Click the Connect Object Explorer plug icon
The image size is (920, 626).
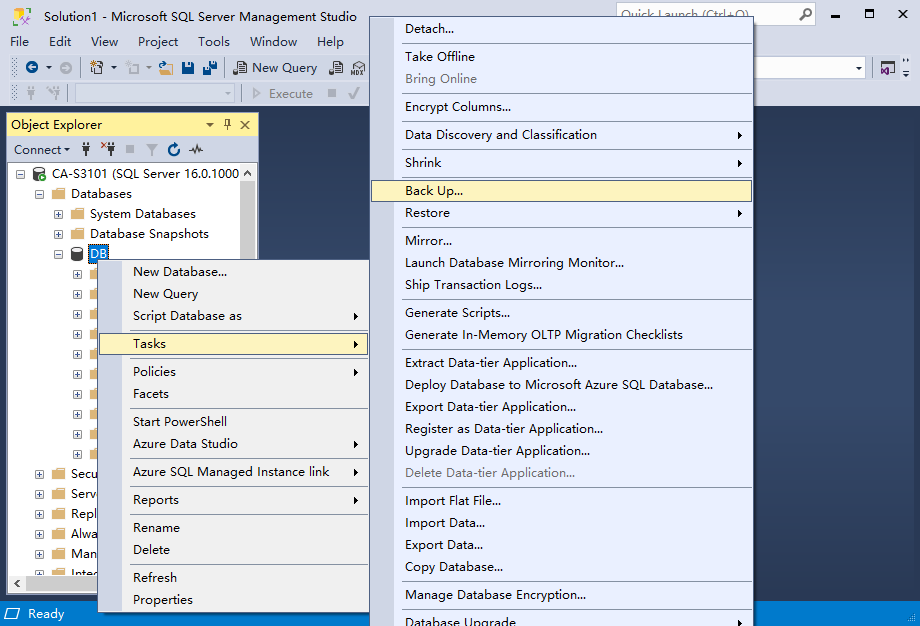click(x=87, y=150)
